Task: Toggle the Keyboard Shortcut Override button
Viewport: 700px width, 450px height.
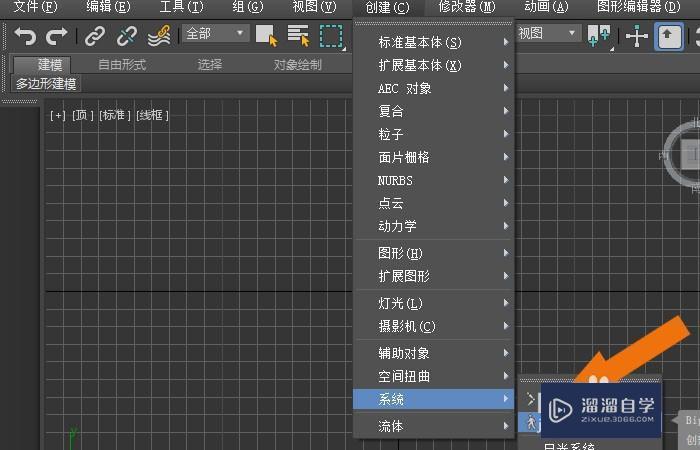Action: (x=668, y=36)
